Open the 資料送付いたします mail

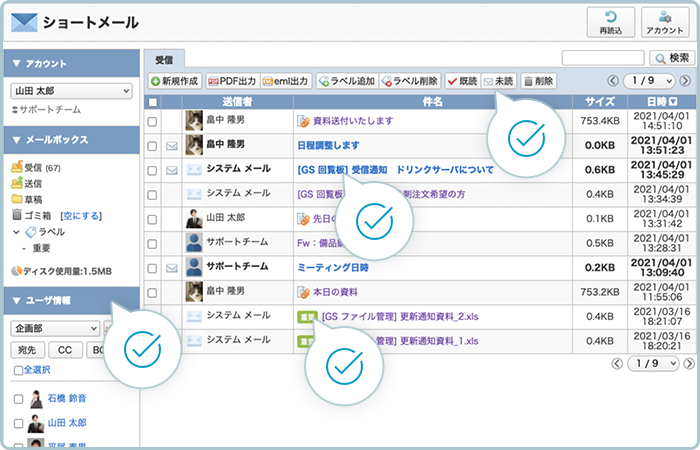pyautogui.click(x=353, y=121)
